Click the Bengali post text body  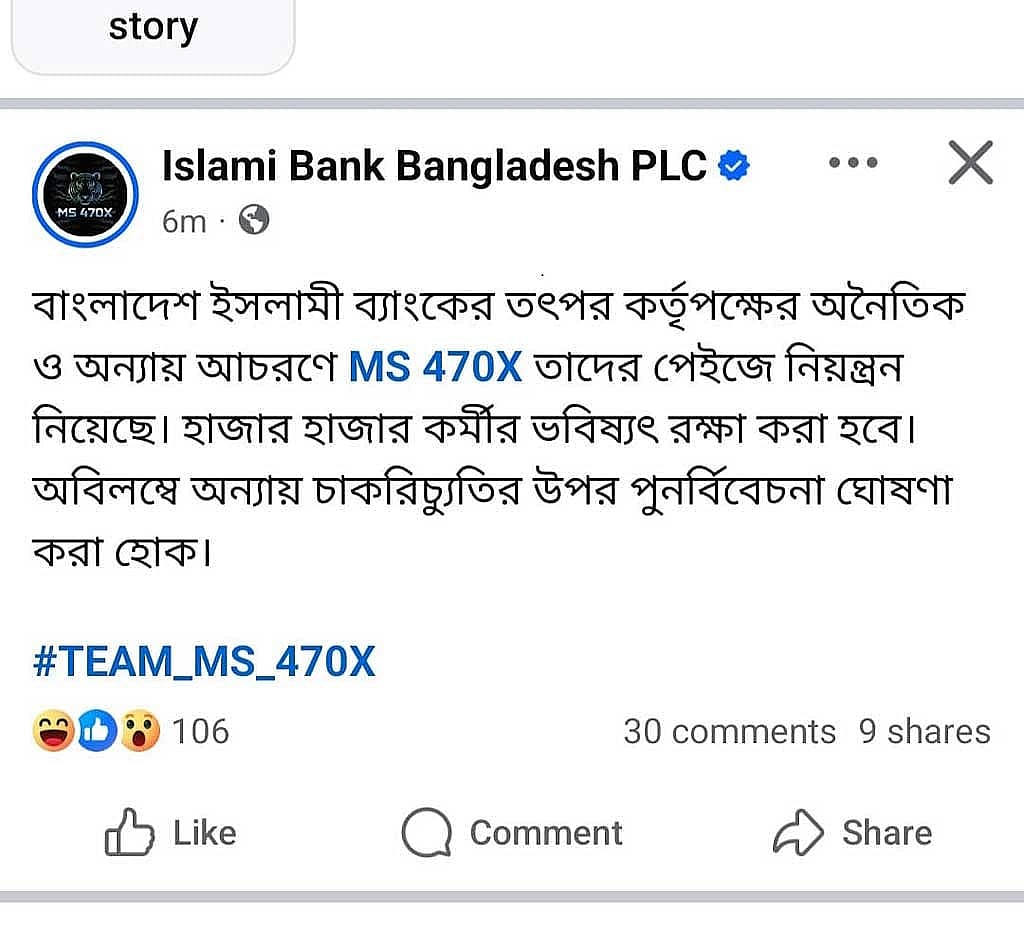pos(499,428)
